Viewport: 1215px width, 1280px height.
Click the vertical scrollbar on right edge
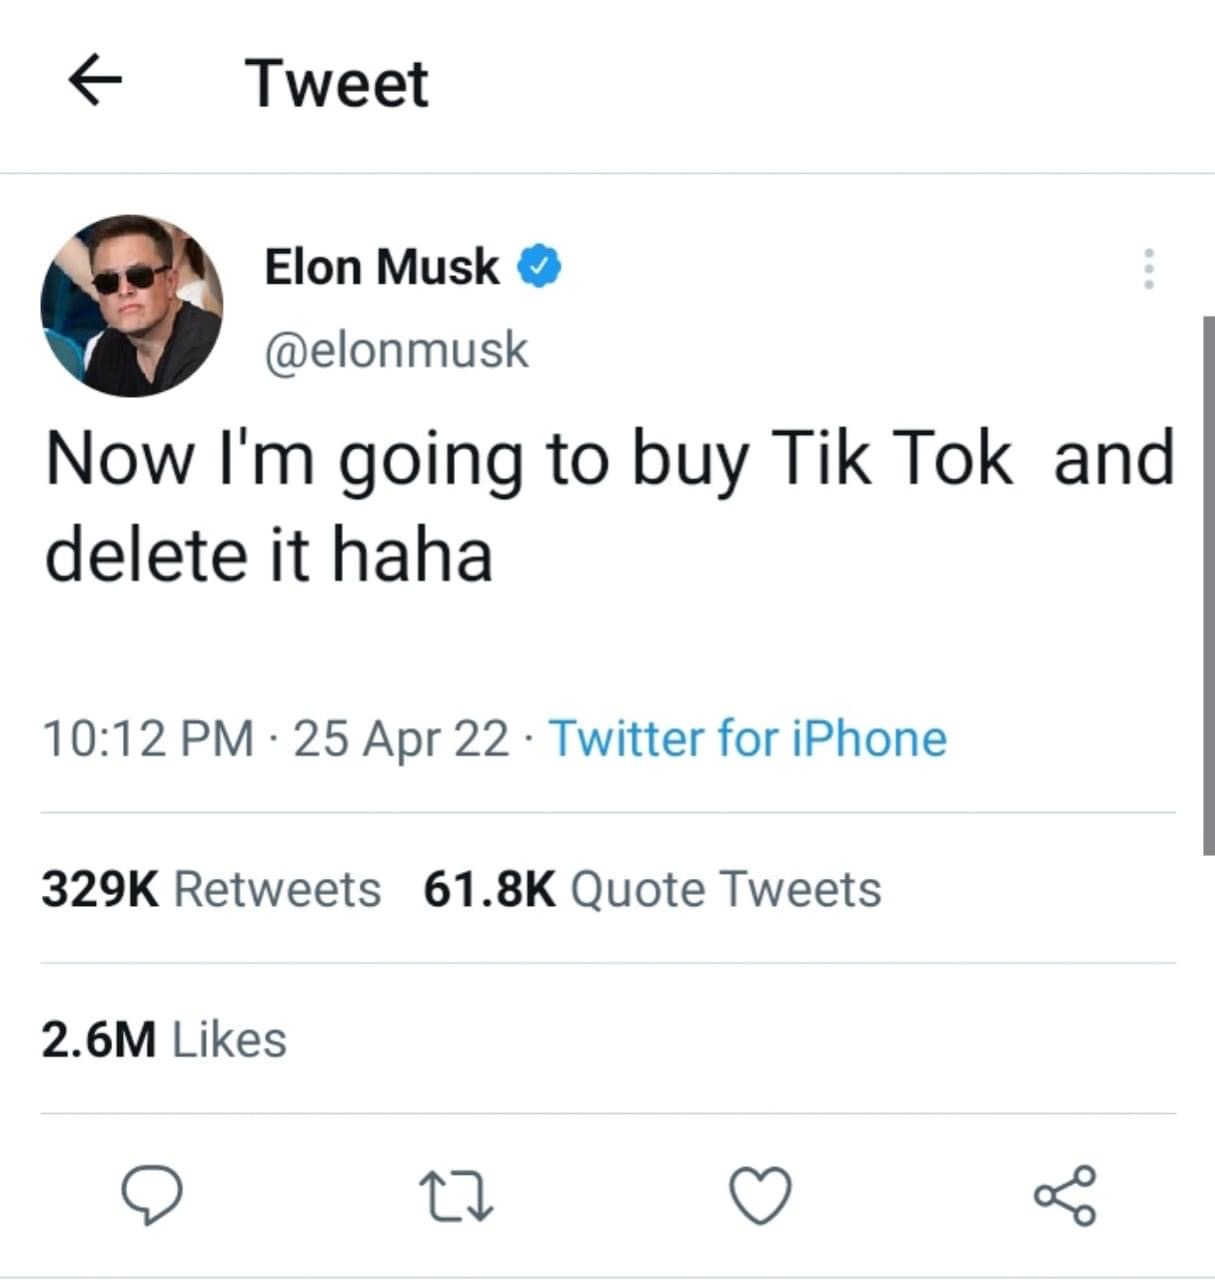click(1208, 585)
